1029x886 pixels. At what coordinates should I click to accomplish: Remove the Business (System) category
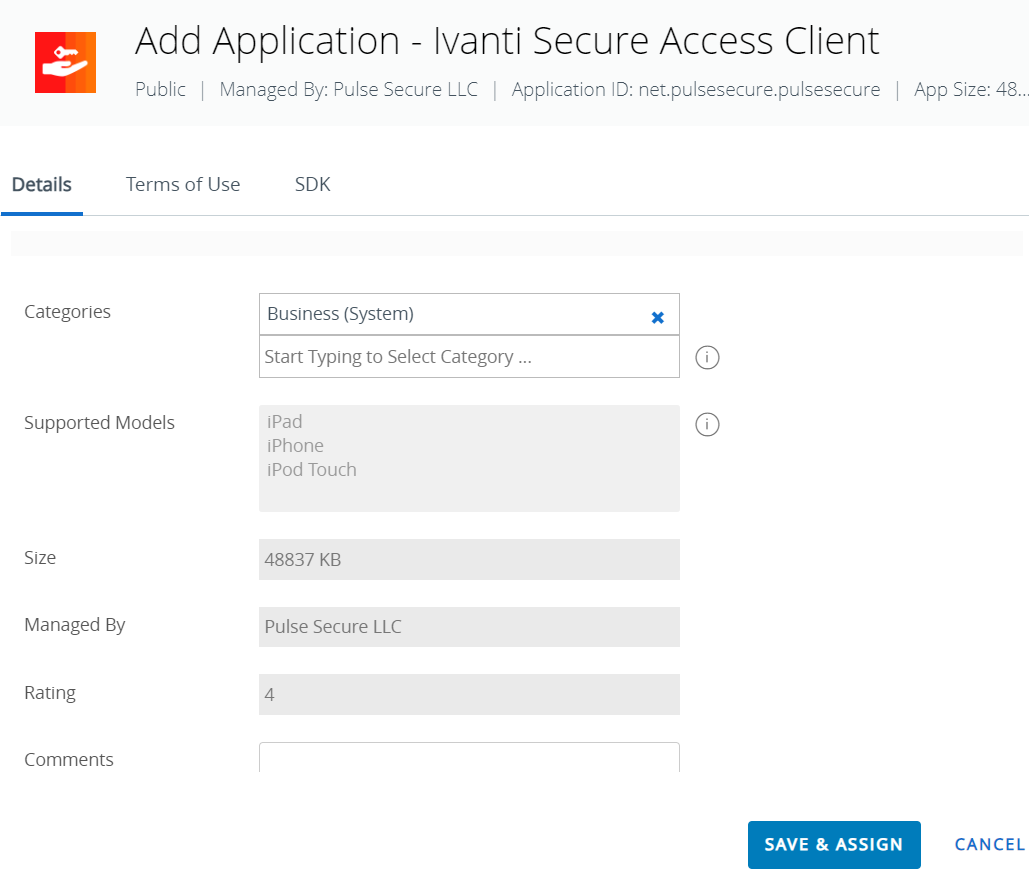(657, 317)
